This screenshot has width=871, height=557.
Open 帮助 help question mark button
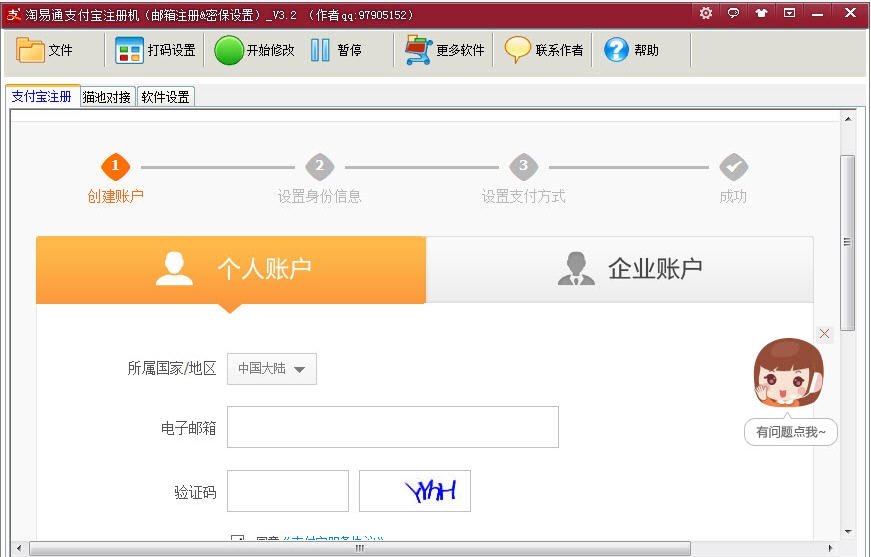point(631,50)
